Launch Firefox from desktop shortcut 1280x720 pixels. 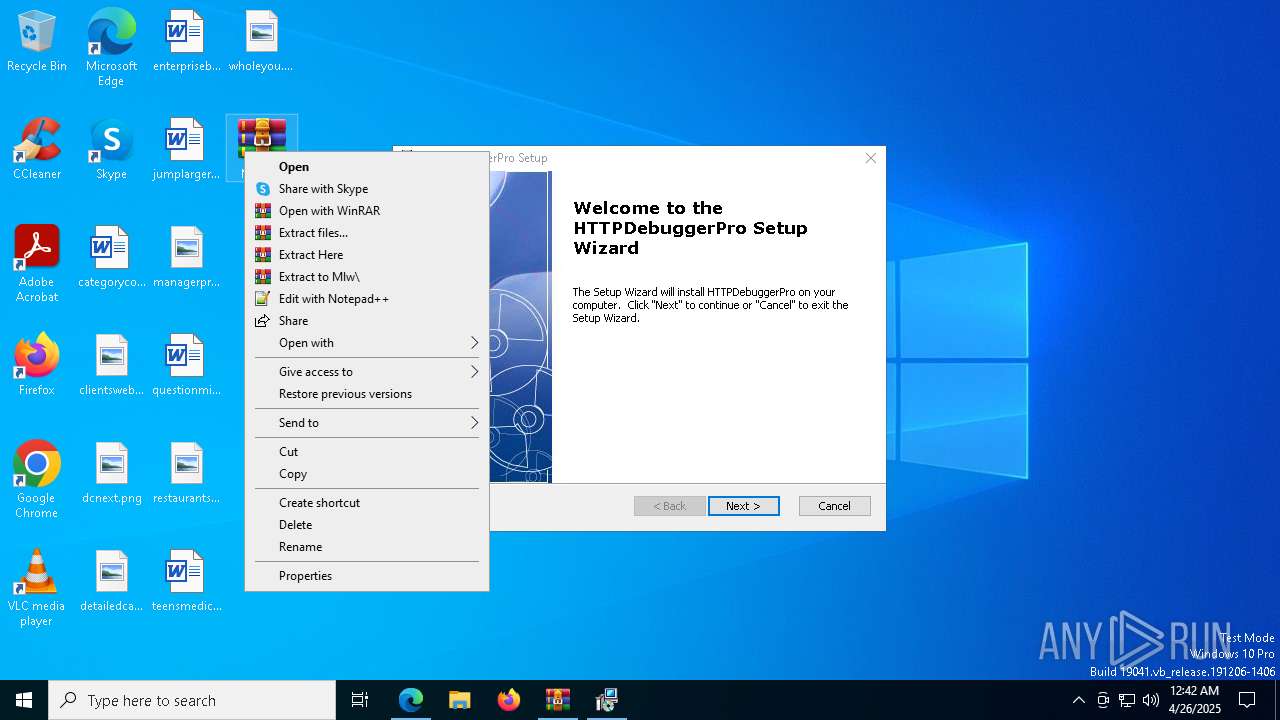37,366
